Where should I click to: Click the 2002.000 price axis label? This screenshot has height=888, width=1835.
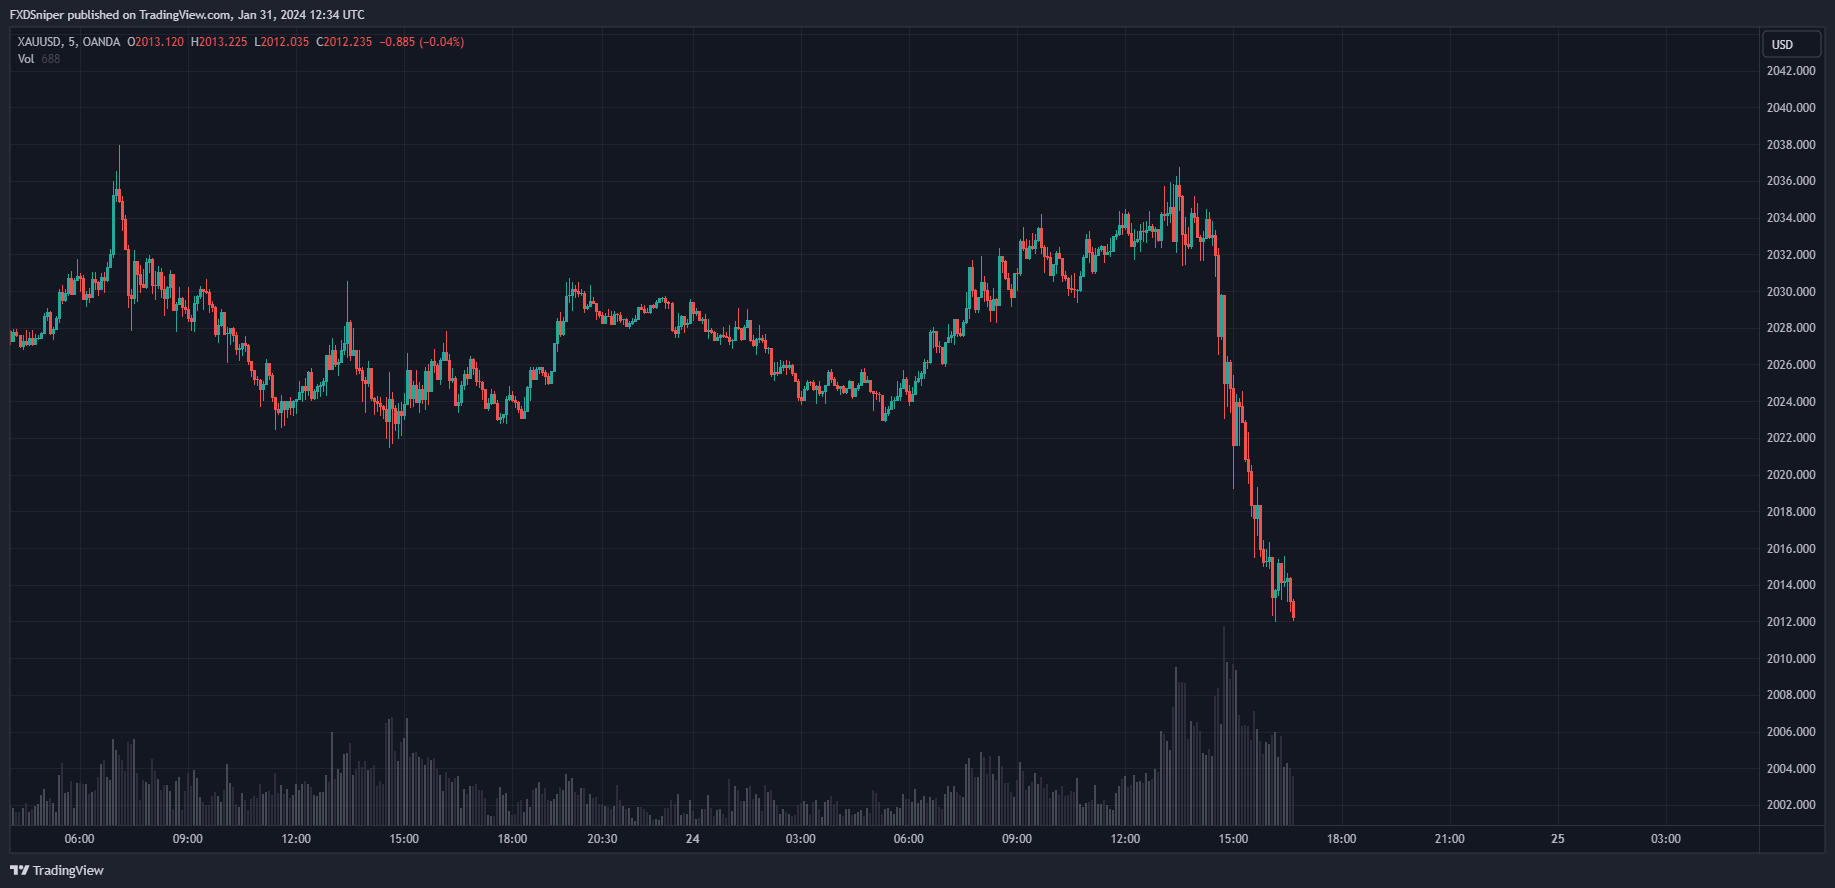1790,805
